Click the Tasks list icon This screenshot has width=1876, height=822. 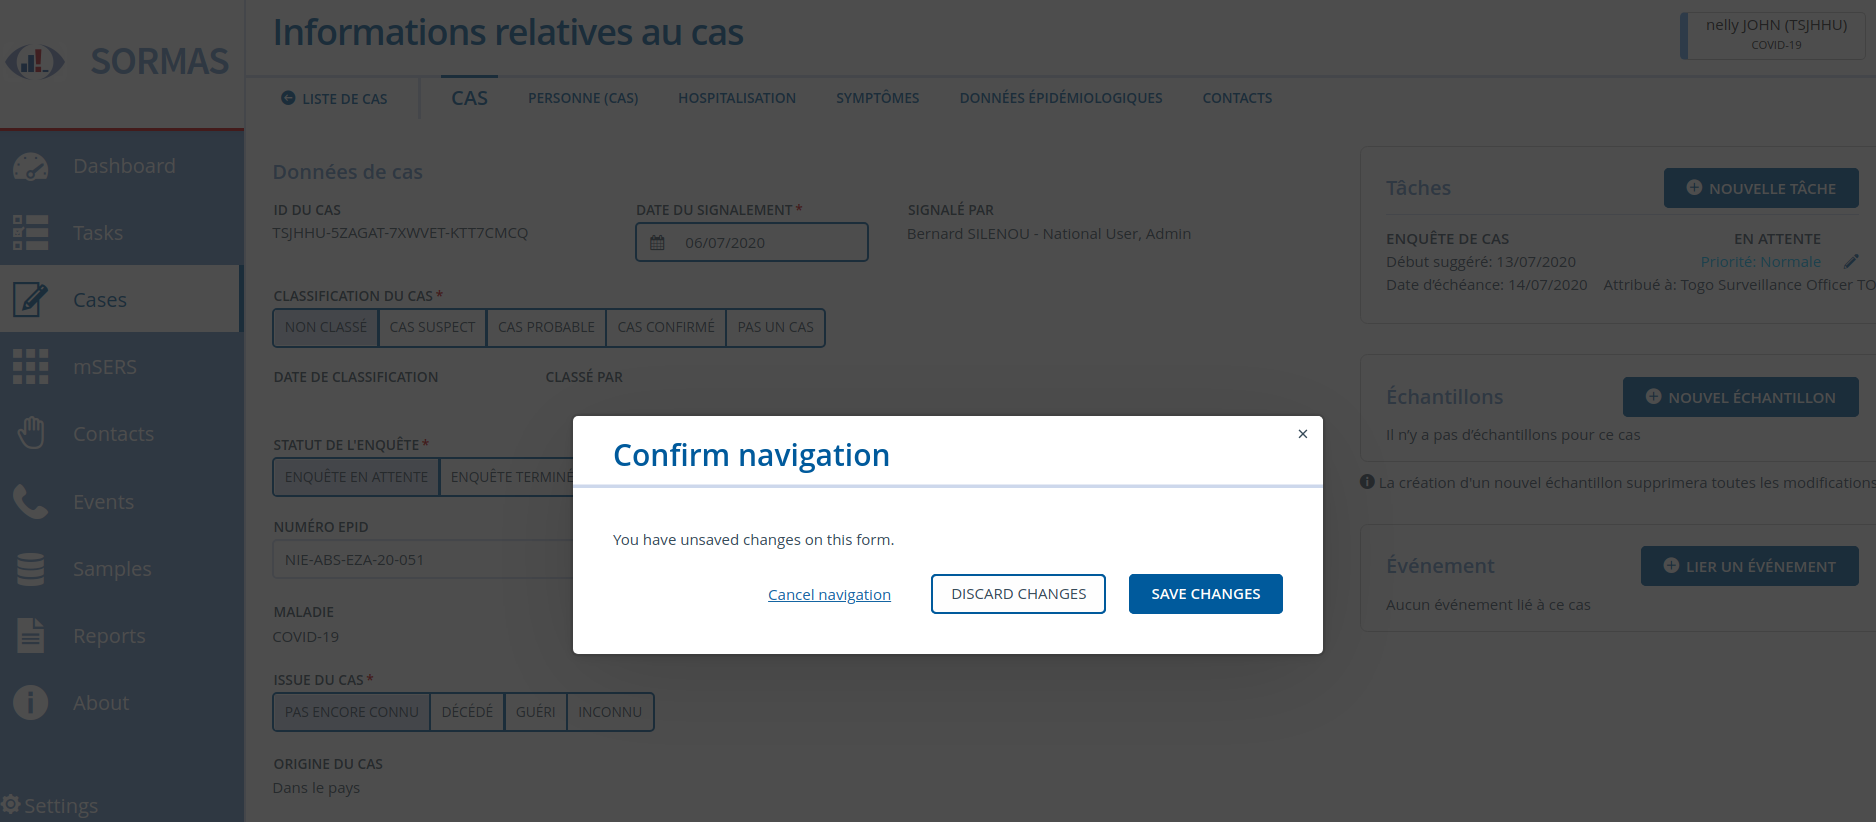30,233
